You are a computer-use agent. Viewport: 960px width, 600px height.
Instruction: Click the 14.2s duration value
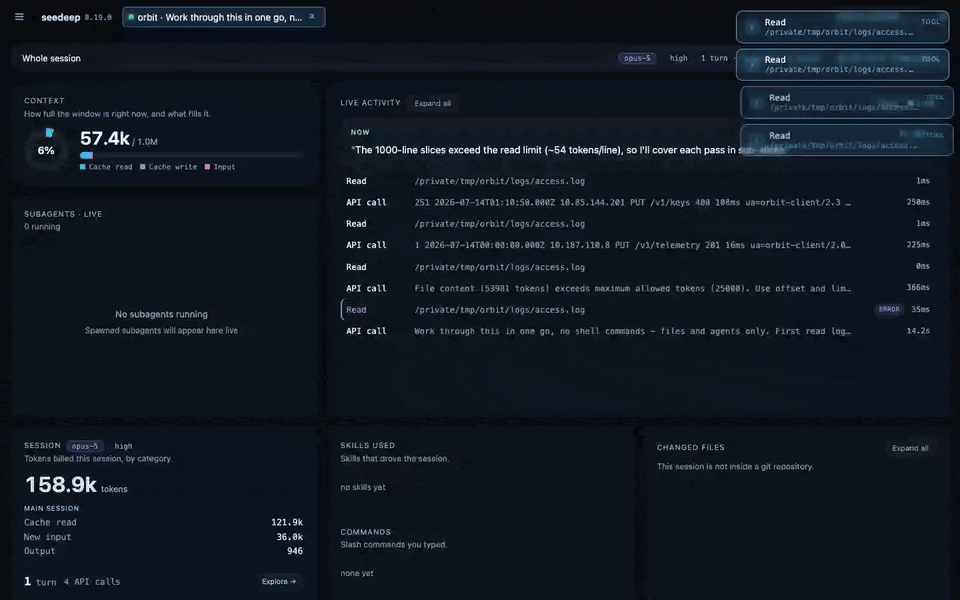pyautogui.click(x=918, y=331)
